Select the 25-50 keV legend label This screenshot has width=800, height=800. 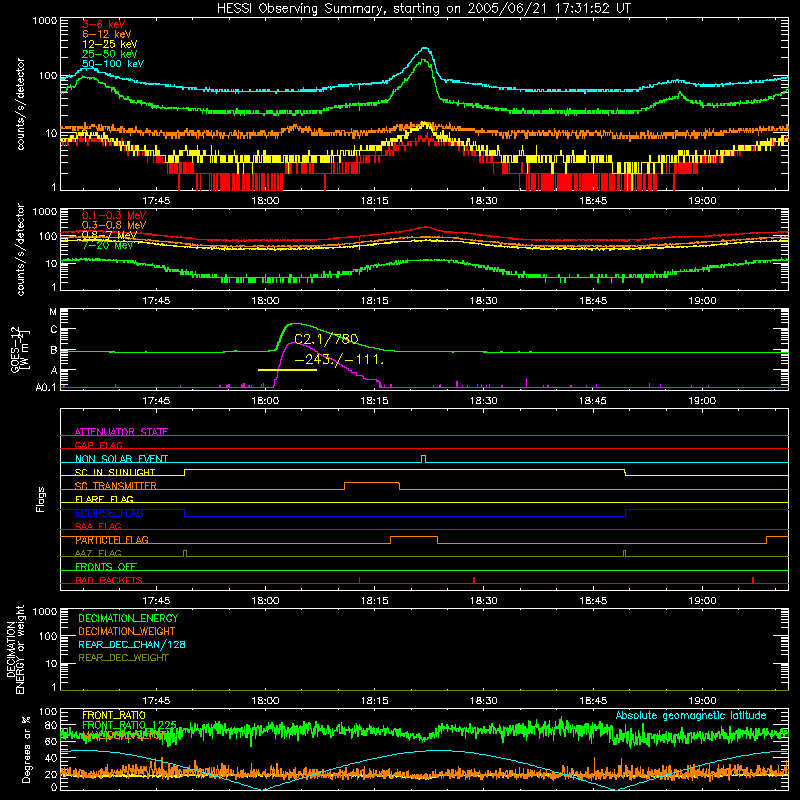pos(110,54)
